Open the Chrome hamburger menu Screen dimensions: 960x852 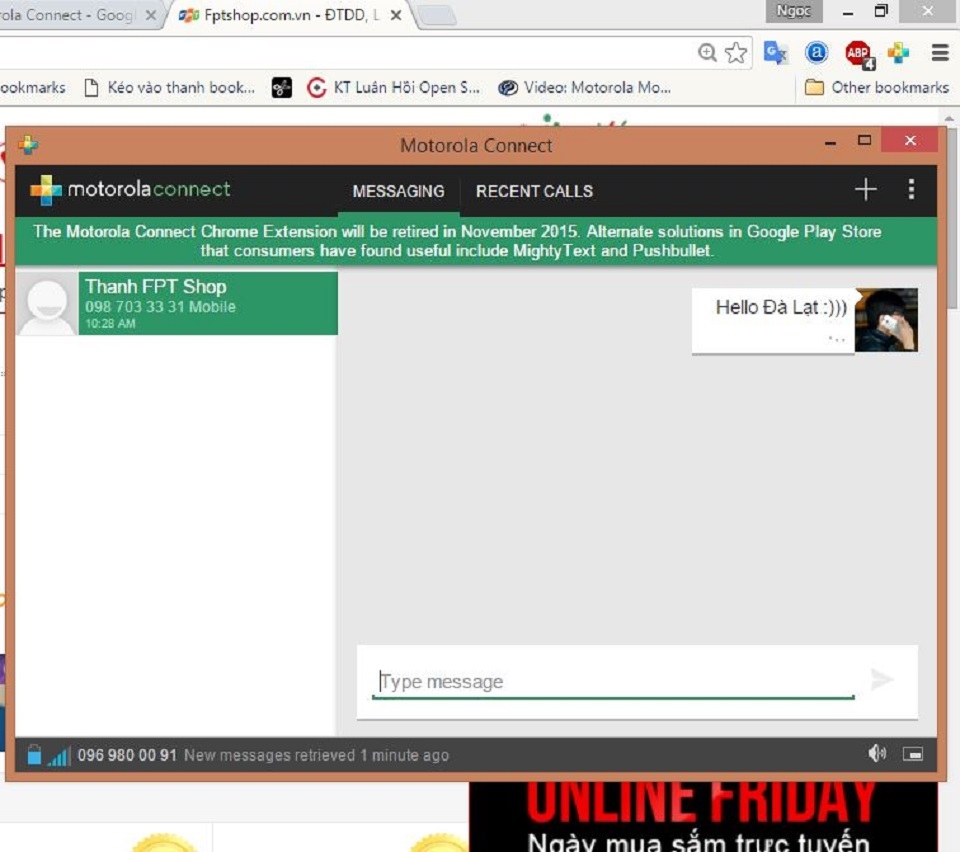tap(940, 53)
